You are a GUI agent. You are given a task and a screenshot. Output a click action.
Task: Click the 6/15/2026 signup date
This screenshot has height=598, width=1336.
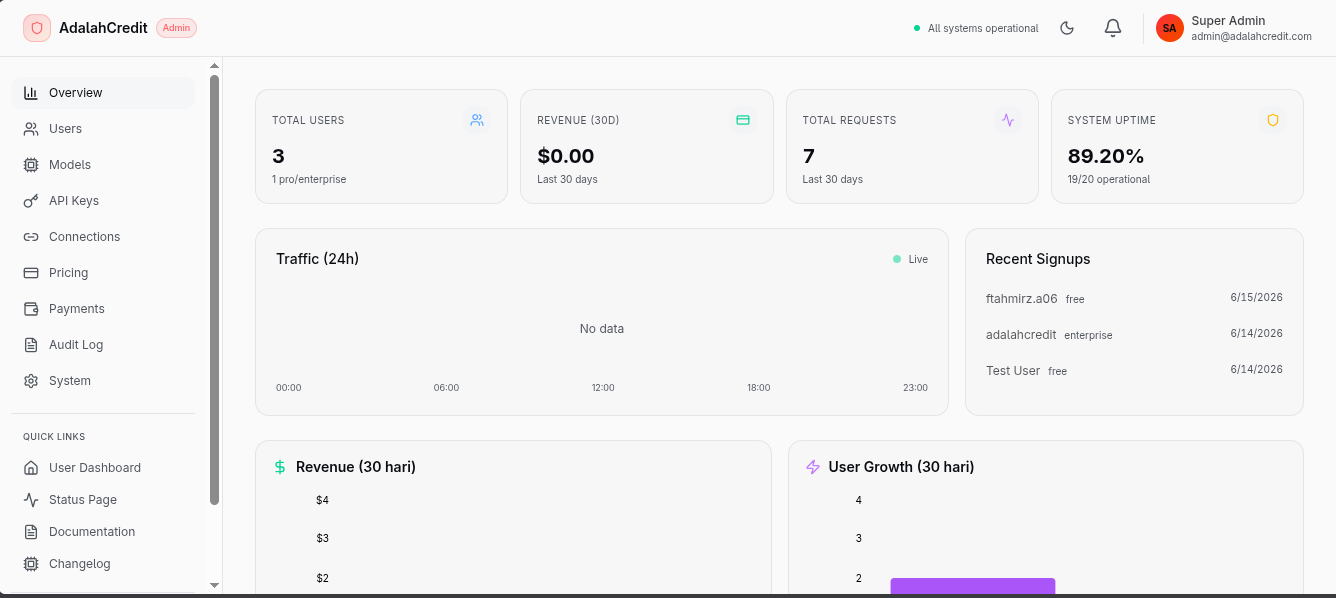[1257, 298]
